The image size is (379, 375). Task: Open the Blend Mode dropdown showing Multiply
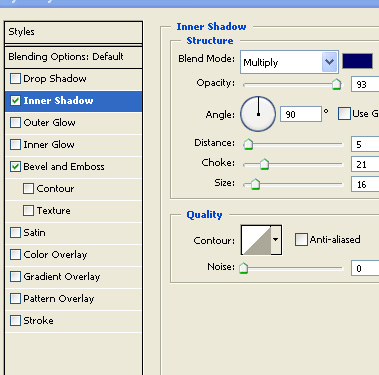289,62
